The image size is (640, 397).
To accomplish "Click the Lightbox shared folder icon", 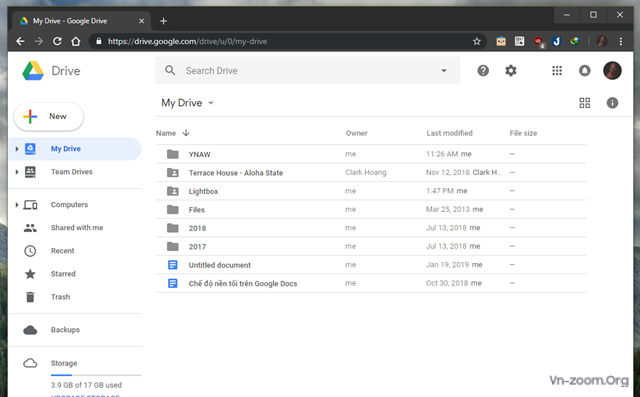I will (173, 191).
